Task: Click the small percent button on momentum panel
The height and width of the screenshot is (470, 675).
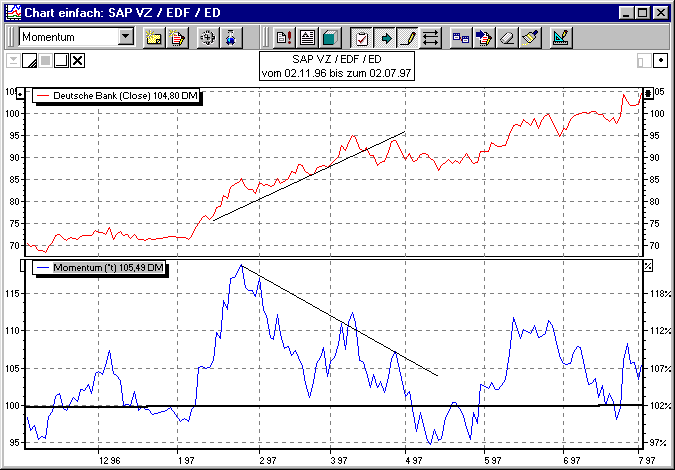Action: point(647,265)
